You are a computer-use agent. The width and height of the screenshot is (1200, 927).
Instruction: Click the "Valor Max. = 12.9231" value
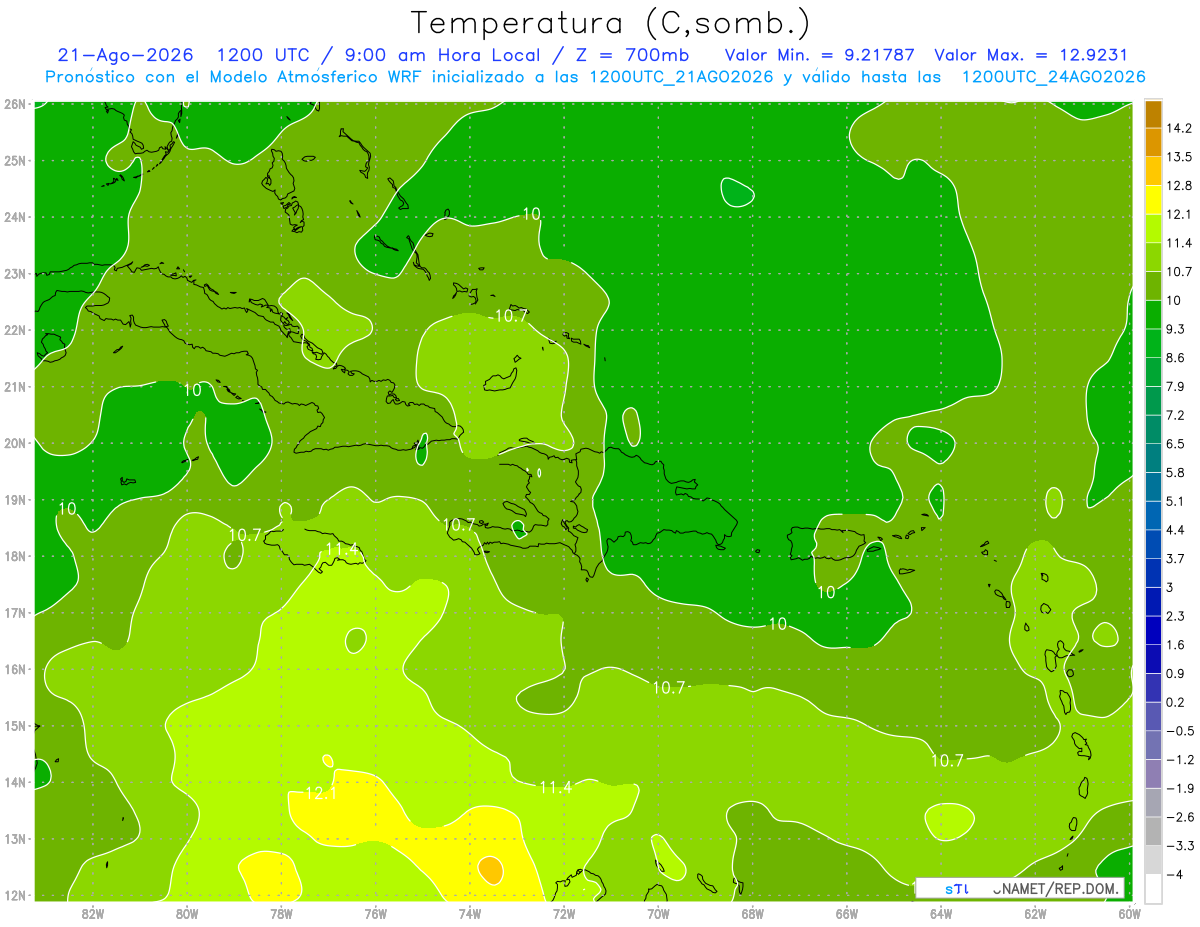pyautogui.click(x=1031, y=55)
